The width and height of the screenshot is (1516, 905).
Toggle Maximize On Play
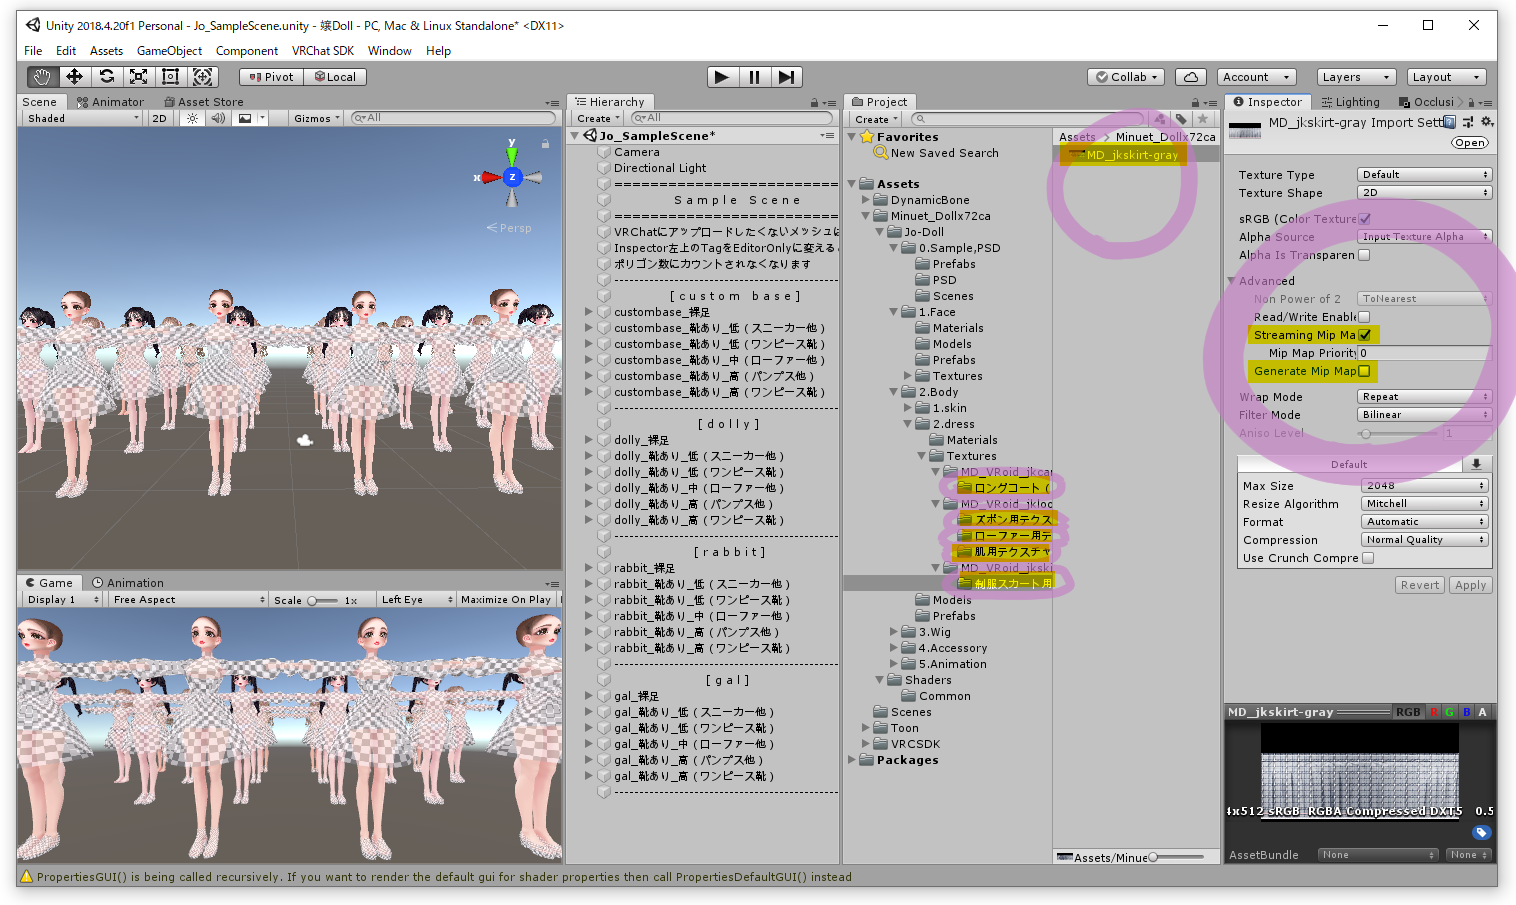pos(505,600)
